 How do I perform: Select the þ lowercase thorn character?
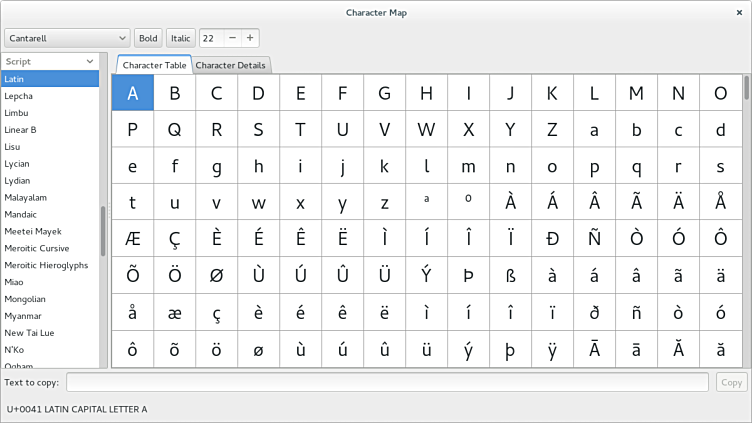coord(511,349)
